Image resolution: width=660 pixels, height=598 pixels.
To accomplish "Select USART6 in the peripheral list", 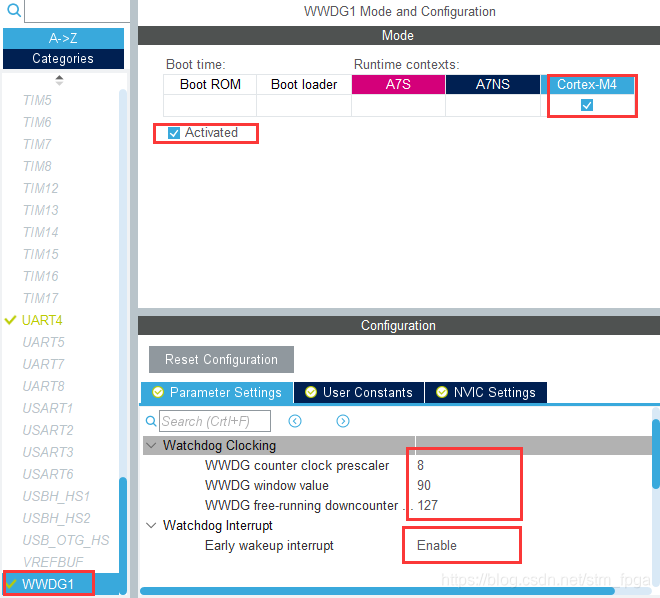I will [x=48, y=474].
